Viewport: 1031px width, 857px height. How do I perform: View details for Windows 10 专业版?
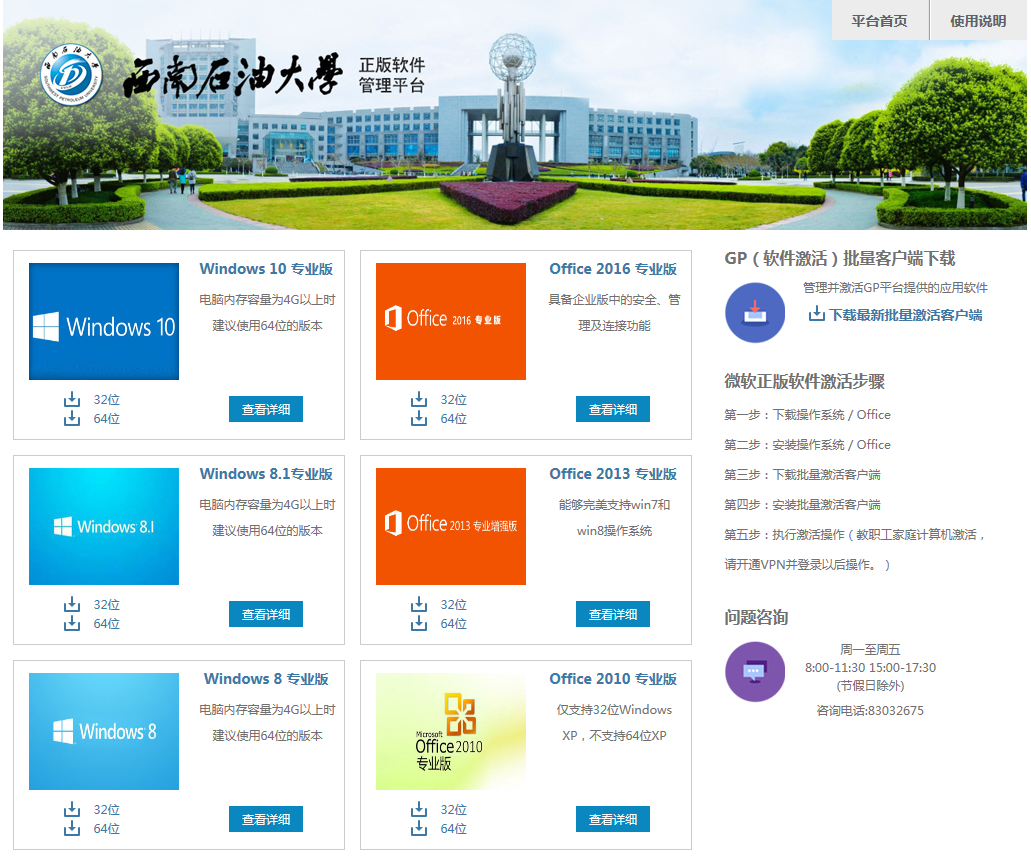coord(266,409)
